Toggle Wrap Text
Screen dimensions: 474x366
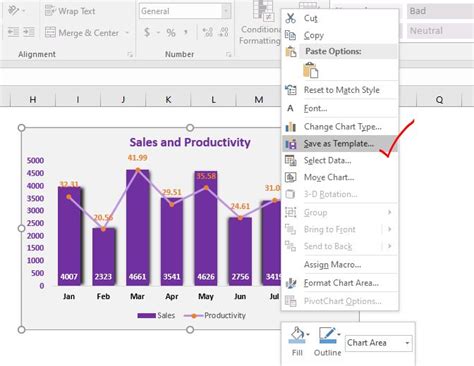(70, 11)
